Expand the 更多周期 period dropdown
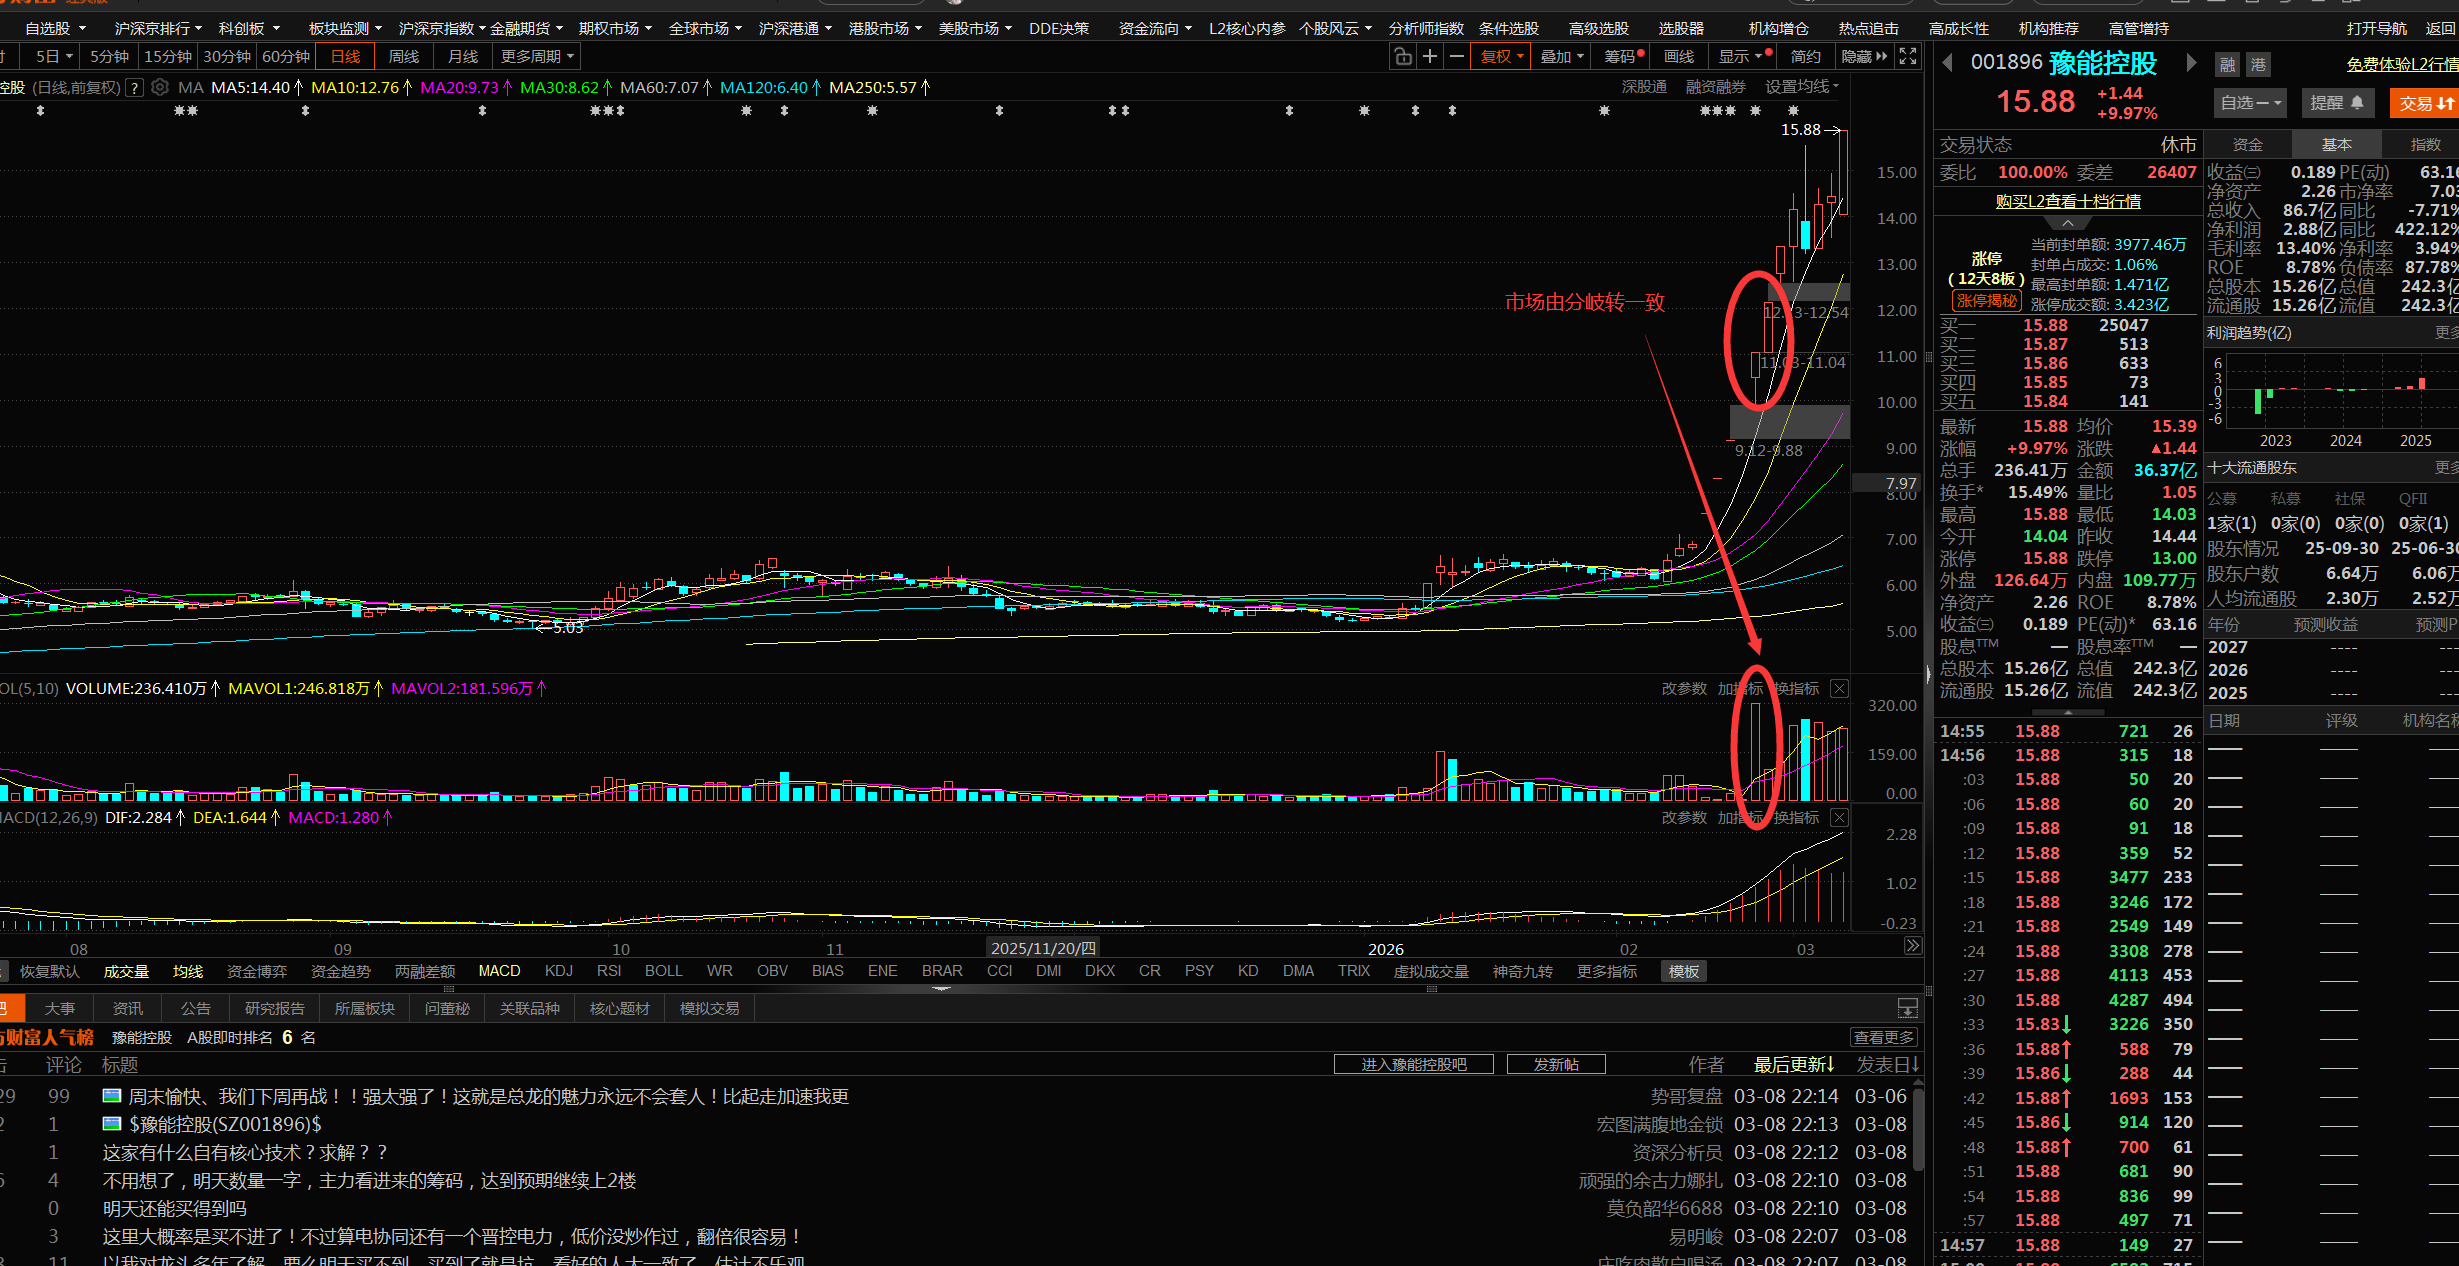This screenshot has height=1266, width=2459. coord(537,57)
